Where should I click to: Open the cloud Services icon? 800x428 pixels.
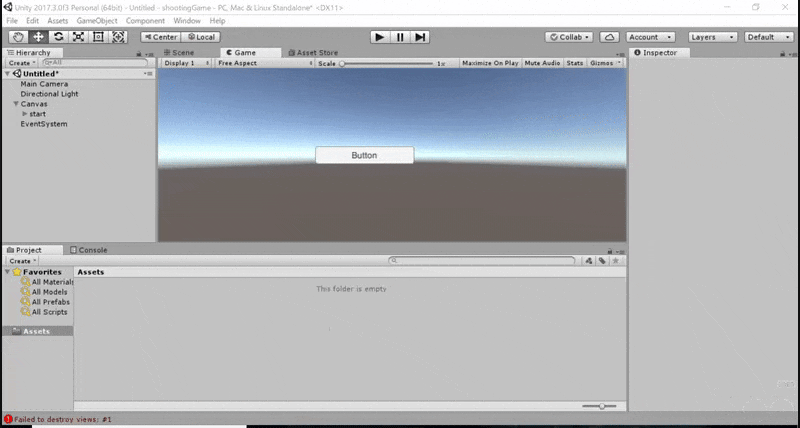pos(609,37)
